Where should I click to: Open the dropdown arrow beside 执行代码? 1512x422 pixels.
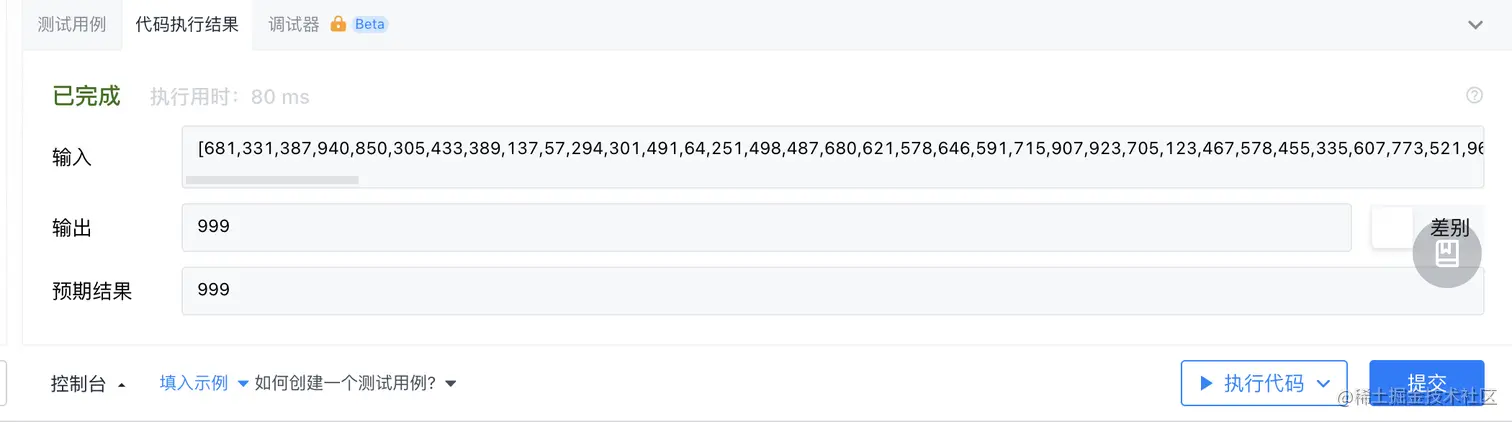(1324, 383)
